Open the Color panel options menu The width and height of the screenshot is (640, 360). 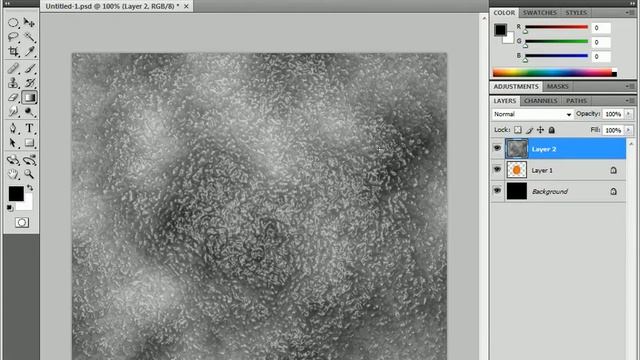(x=630, y=13)
